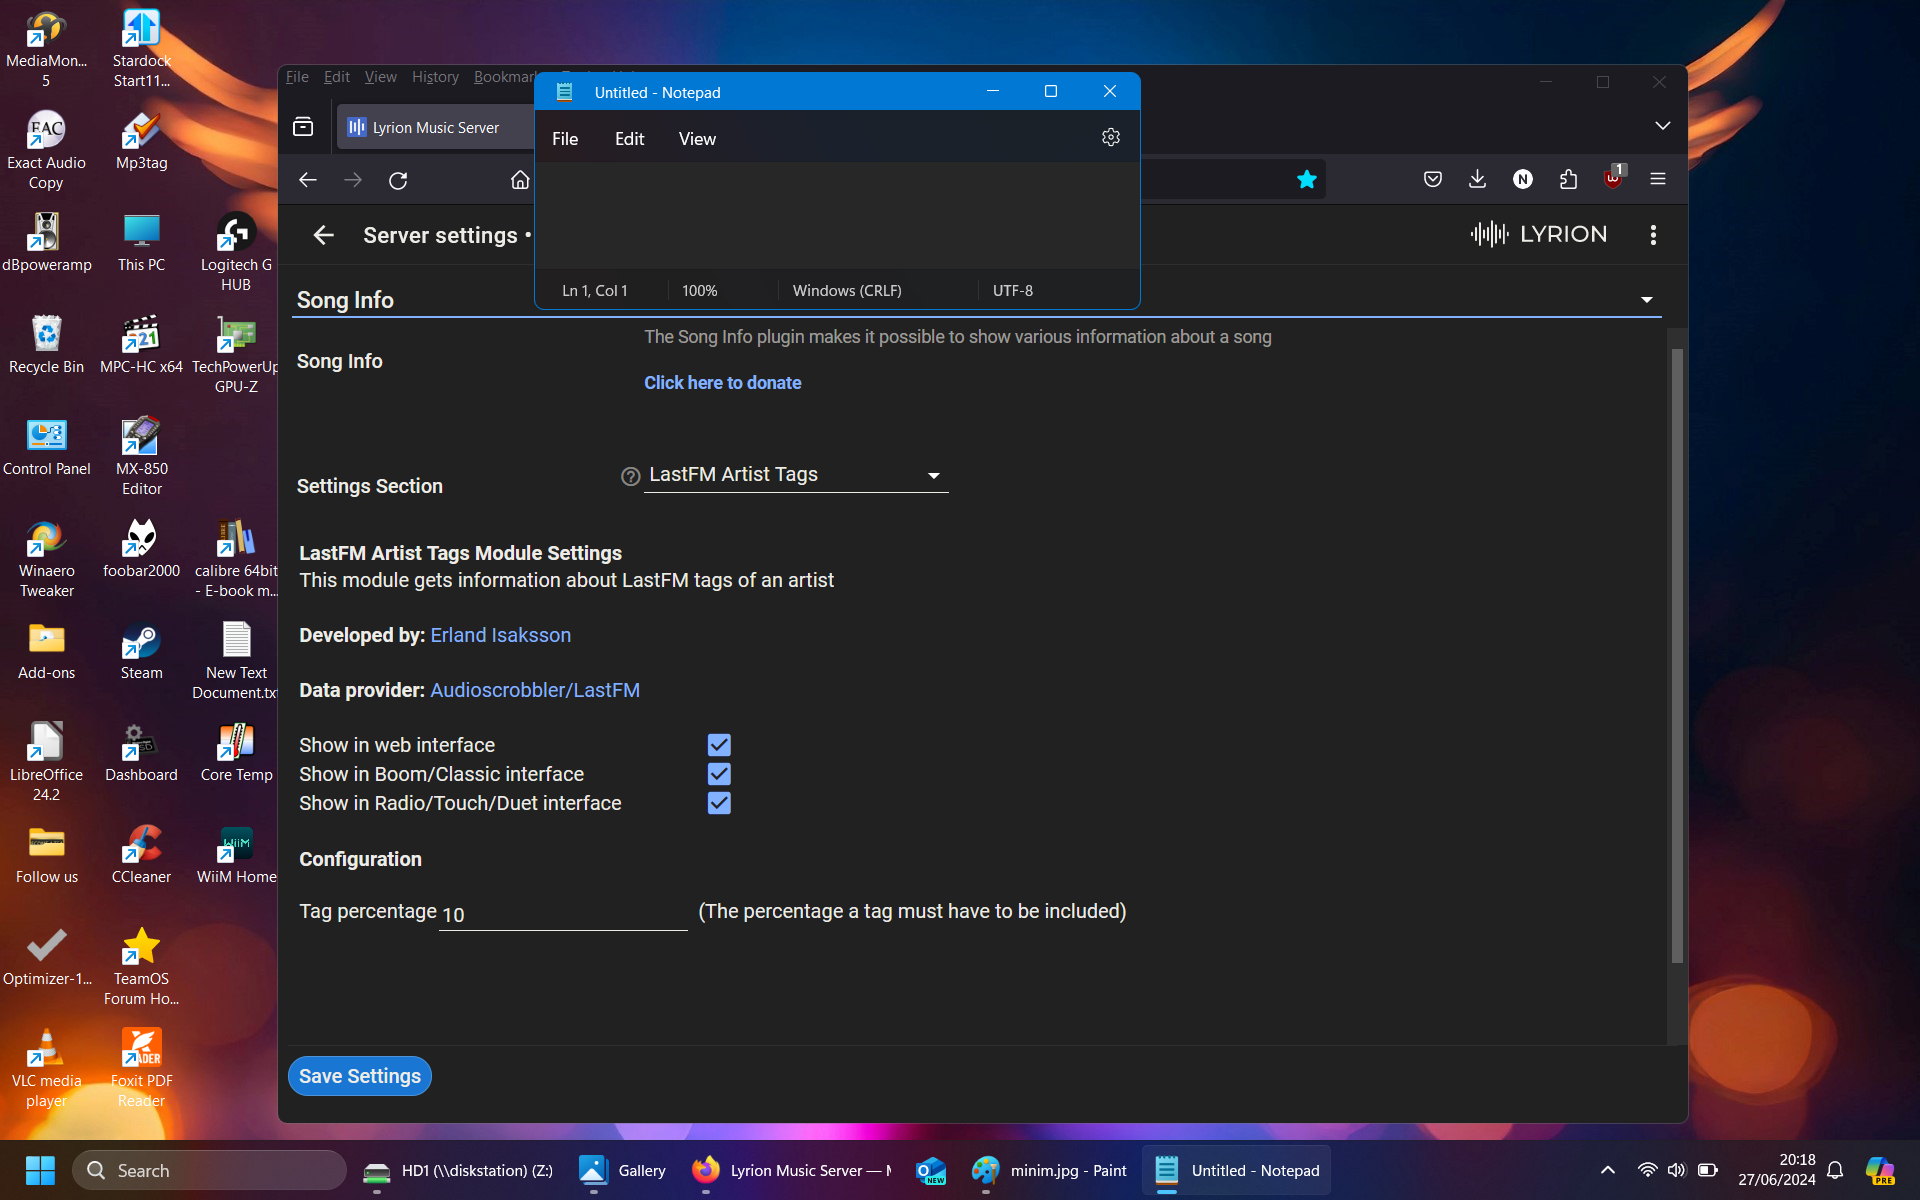
Task: Open CCleaner desktop shortcut
Action: click(x=141, y=856)
